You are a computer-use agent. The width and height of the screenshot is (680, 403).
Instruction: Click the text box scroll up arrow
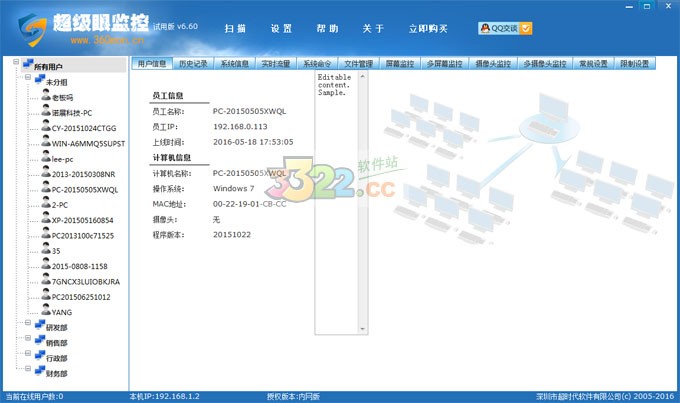pos(363,76)
